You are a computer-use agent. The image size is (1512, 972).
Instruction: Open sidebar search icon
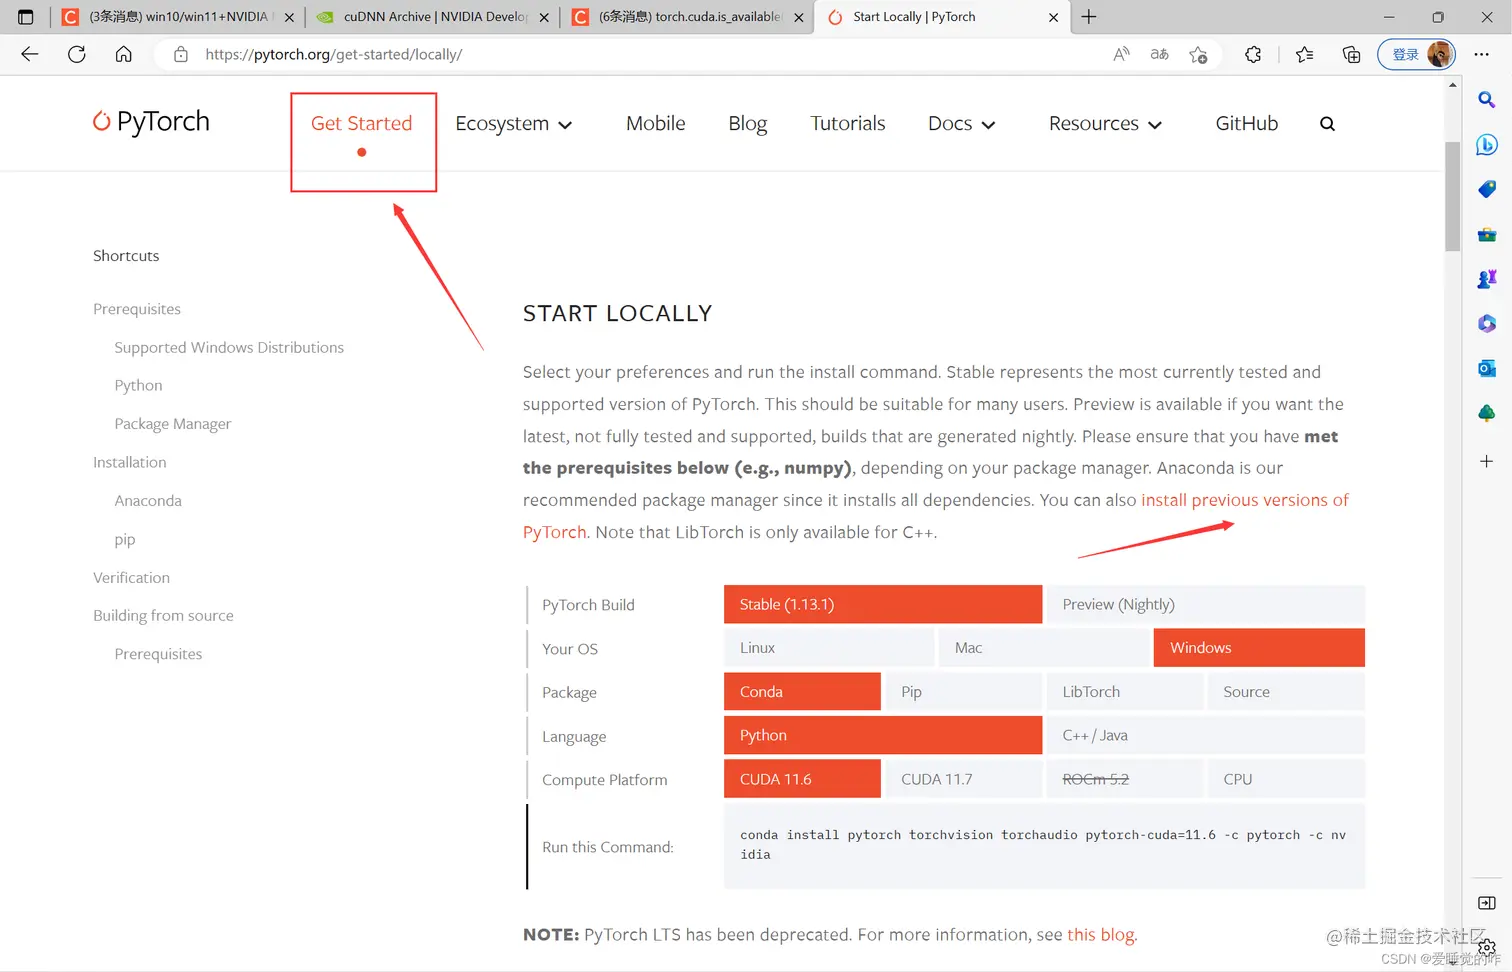point(1487,100)
